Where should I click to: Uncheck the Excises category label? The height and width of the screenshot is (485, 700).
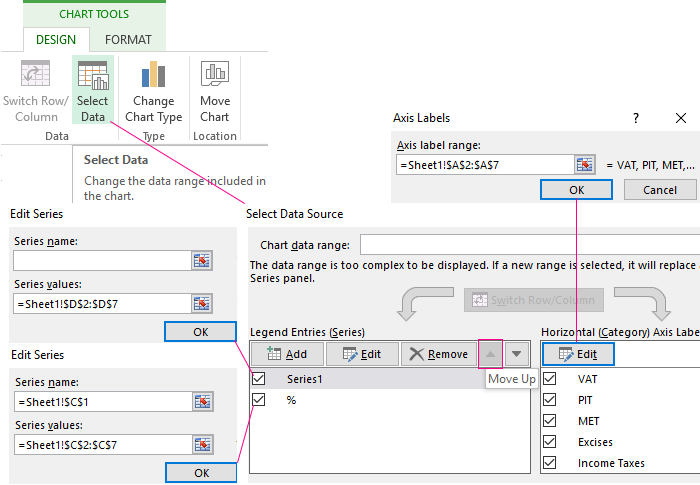550,442
